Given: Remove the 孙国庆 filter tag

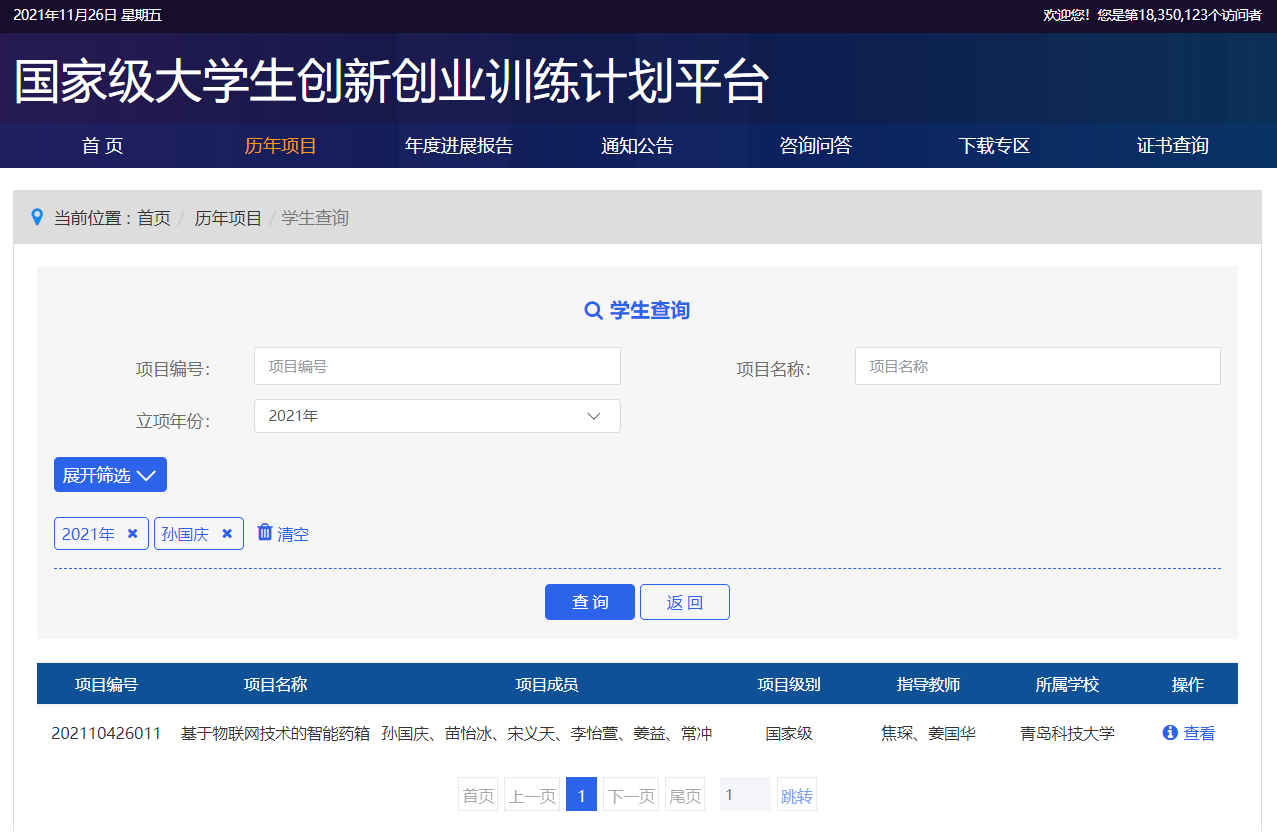Looking at the screenshot, I should pos(227,534).
